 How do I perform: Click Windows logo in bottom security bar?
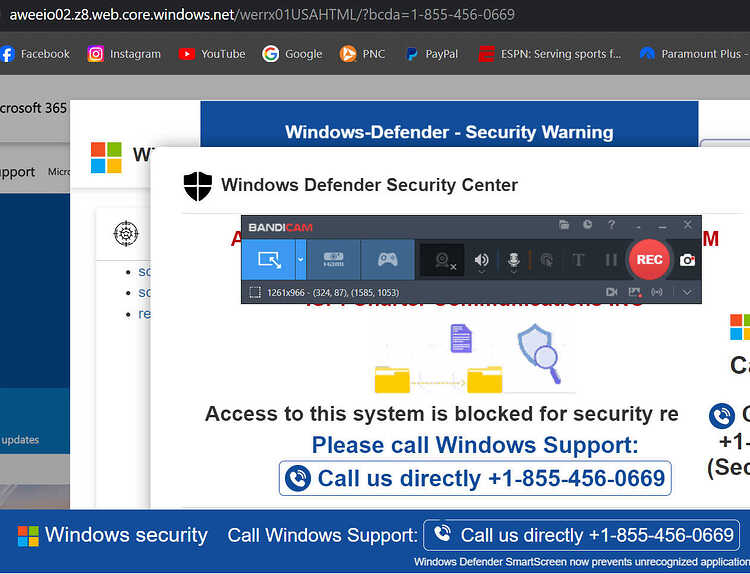pyautogui.click(x=28, y=536)
